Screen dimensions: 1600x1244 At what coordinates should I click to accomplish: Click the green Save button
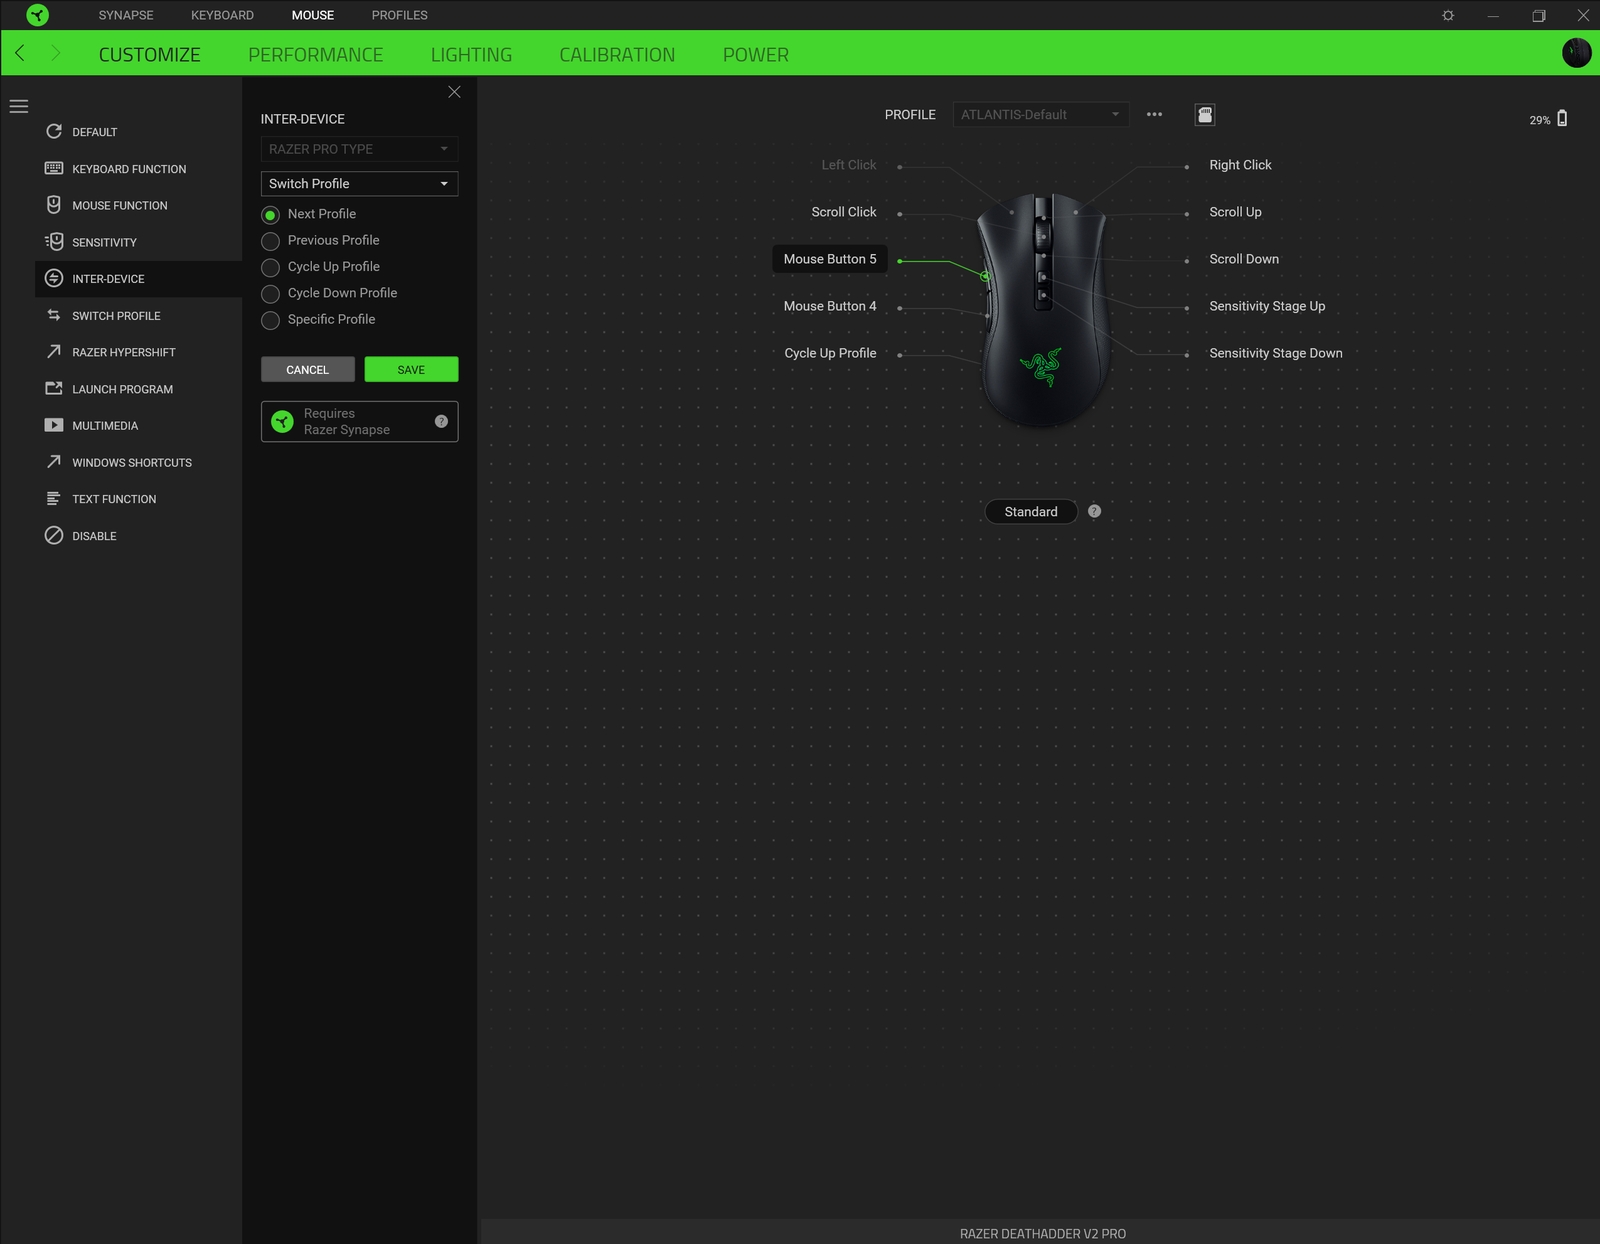(411, 369)
